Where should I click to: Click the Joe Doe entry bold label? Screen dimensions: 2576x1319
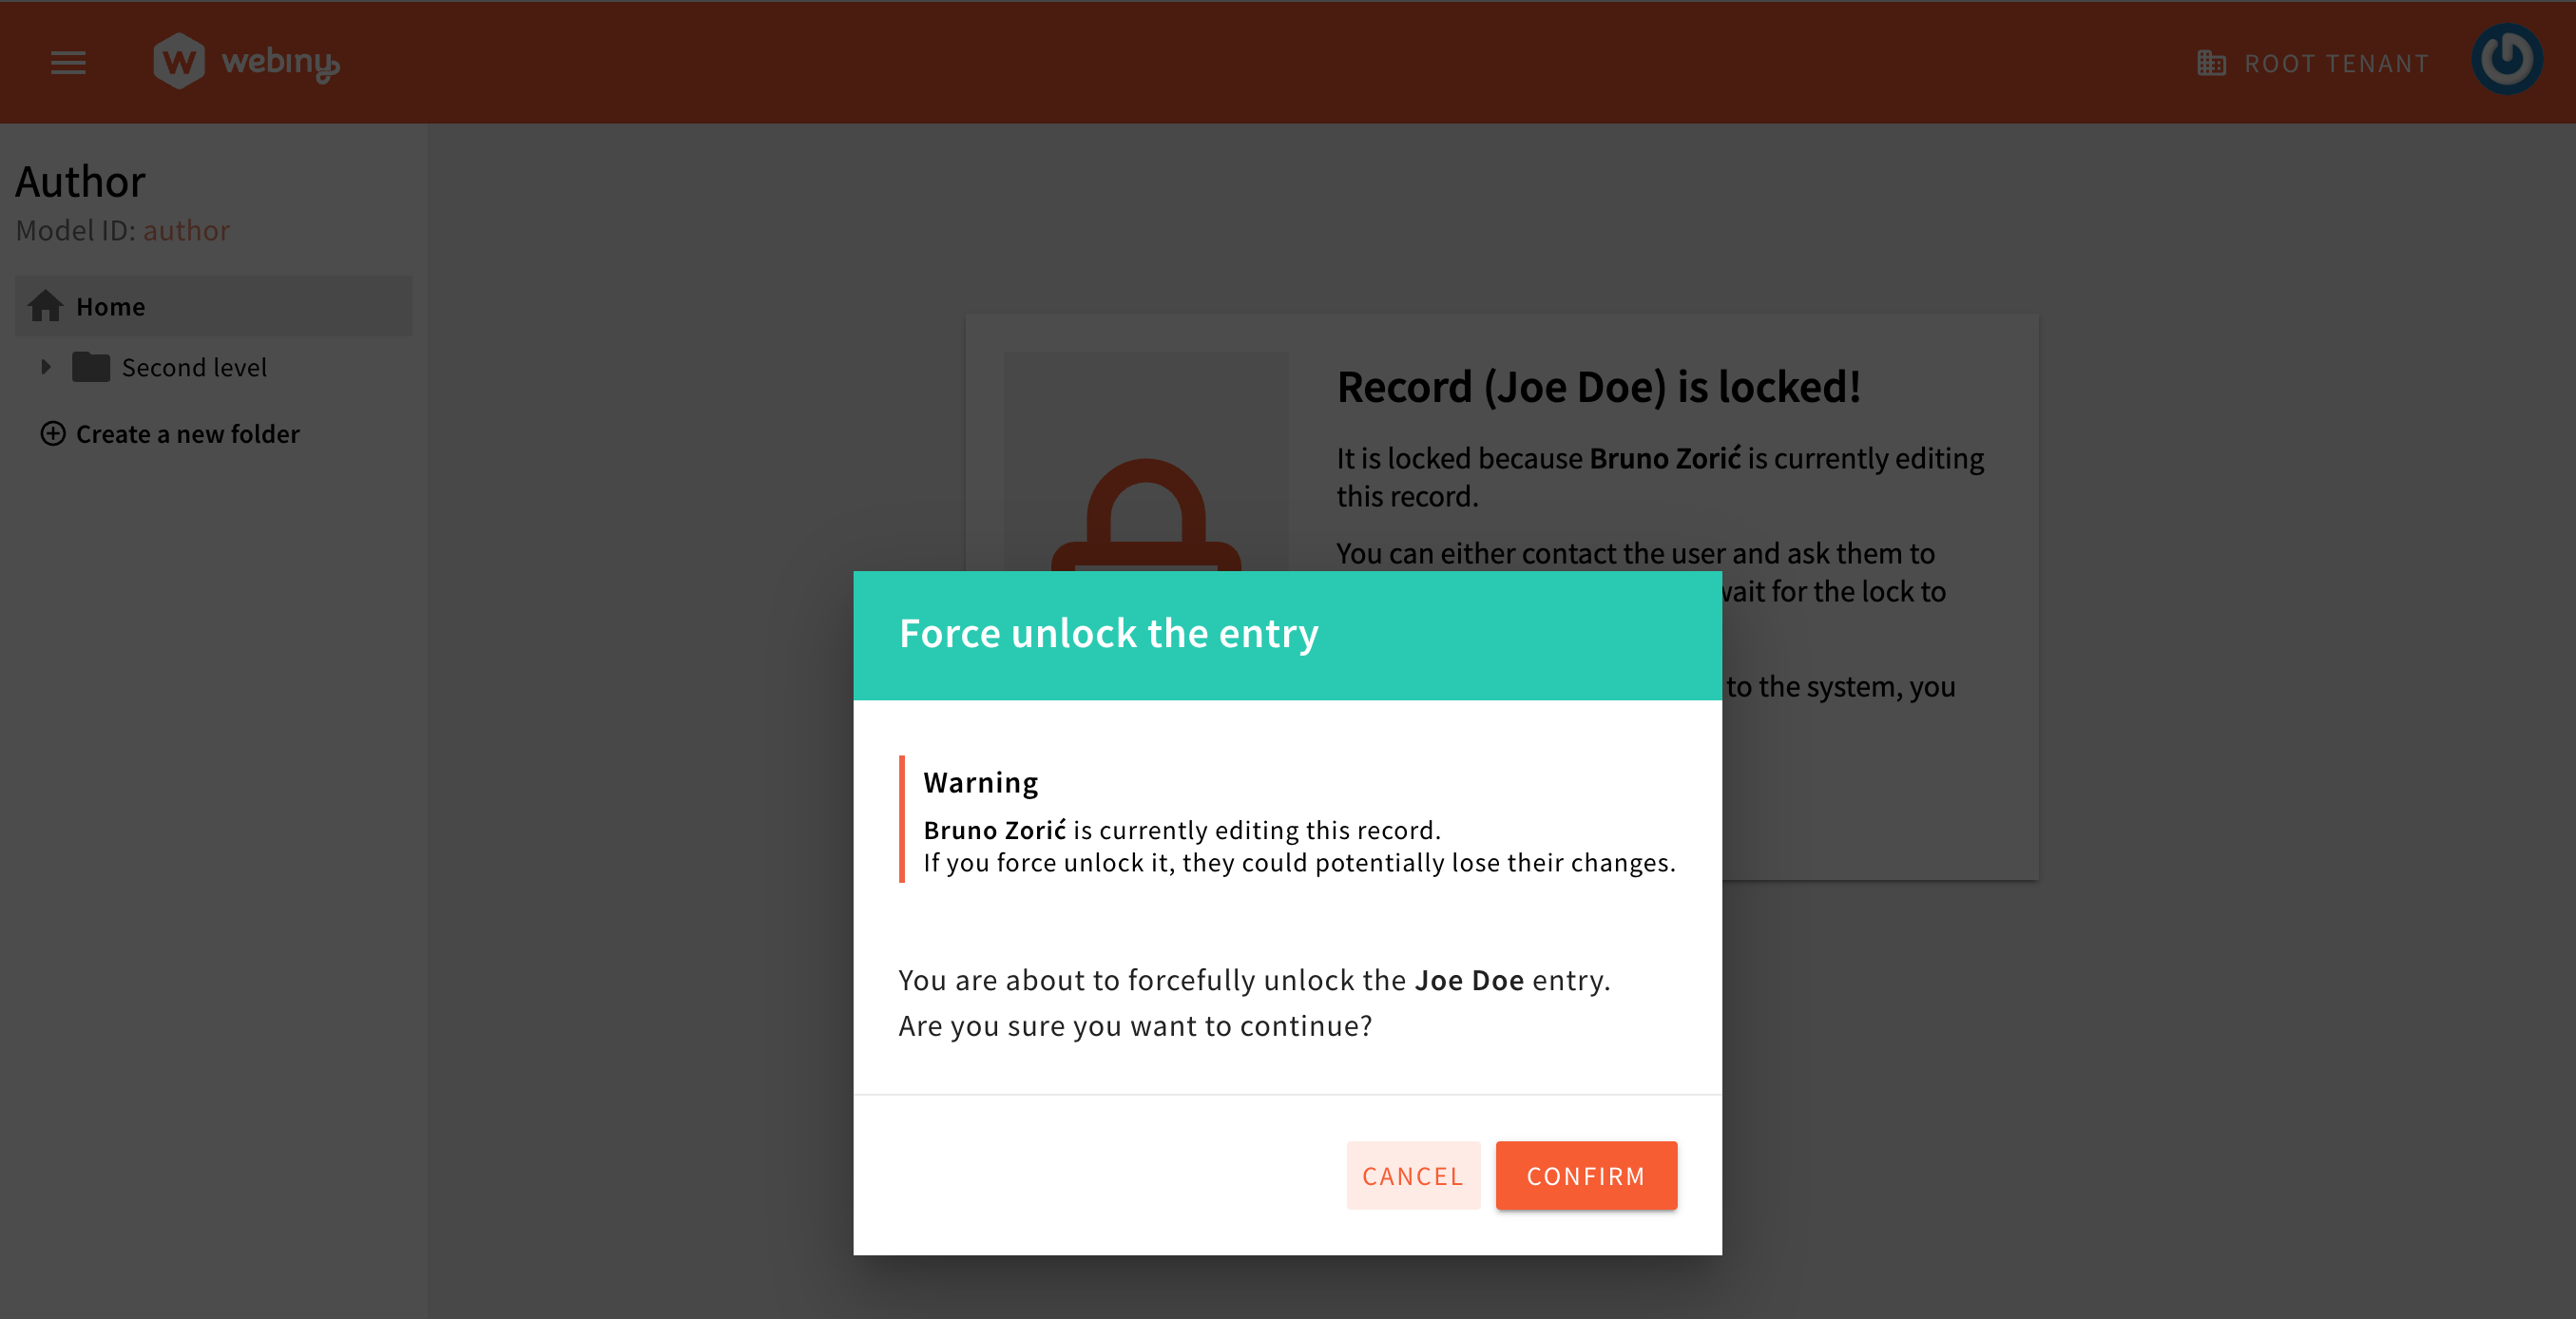pos(1469,978)
